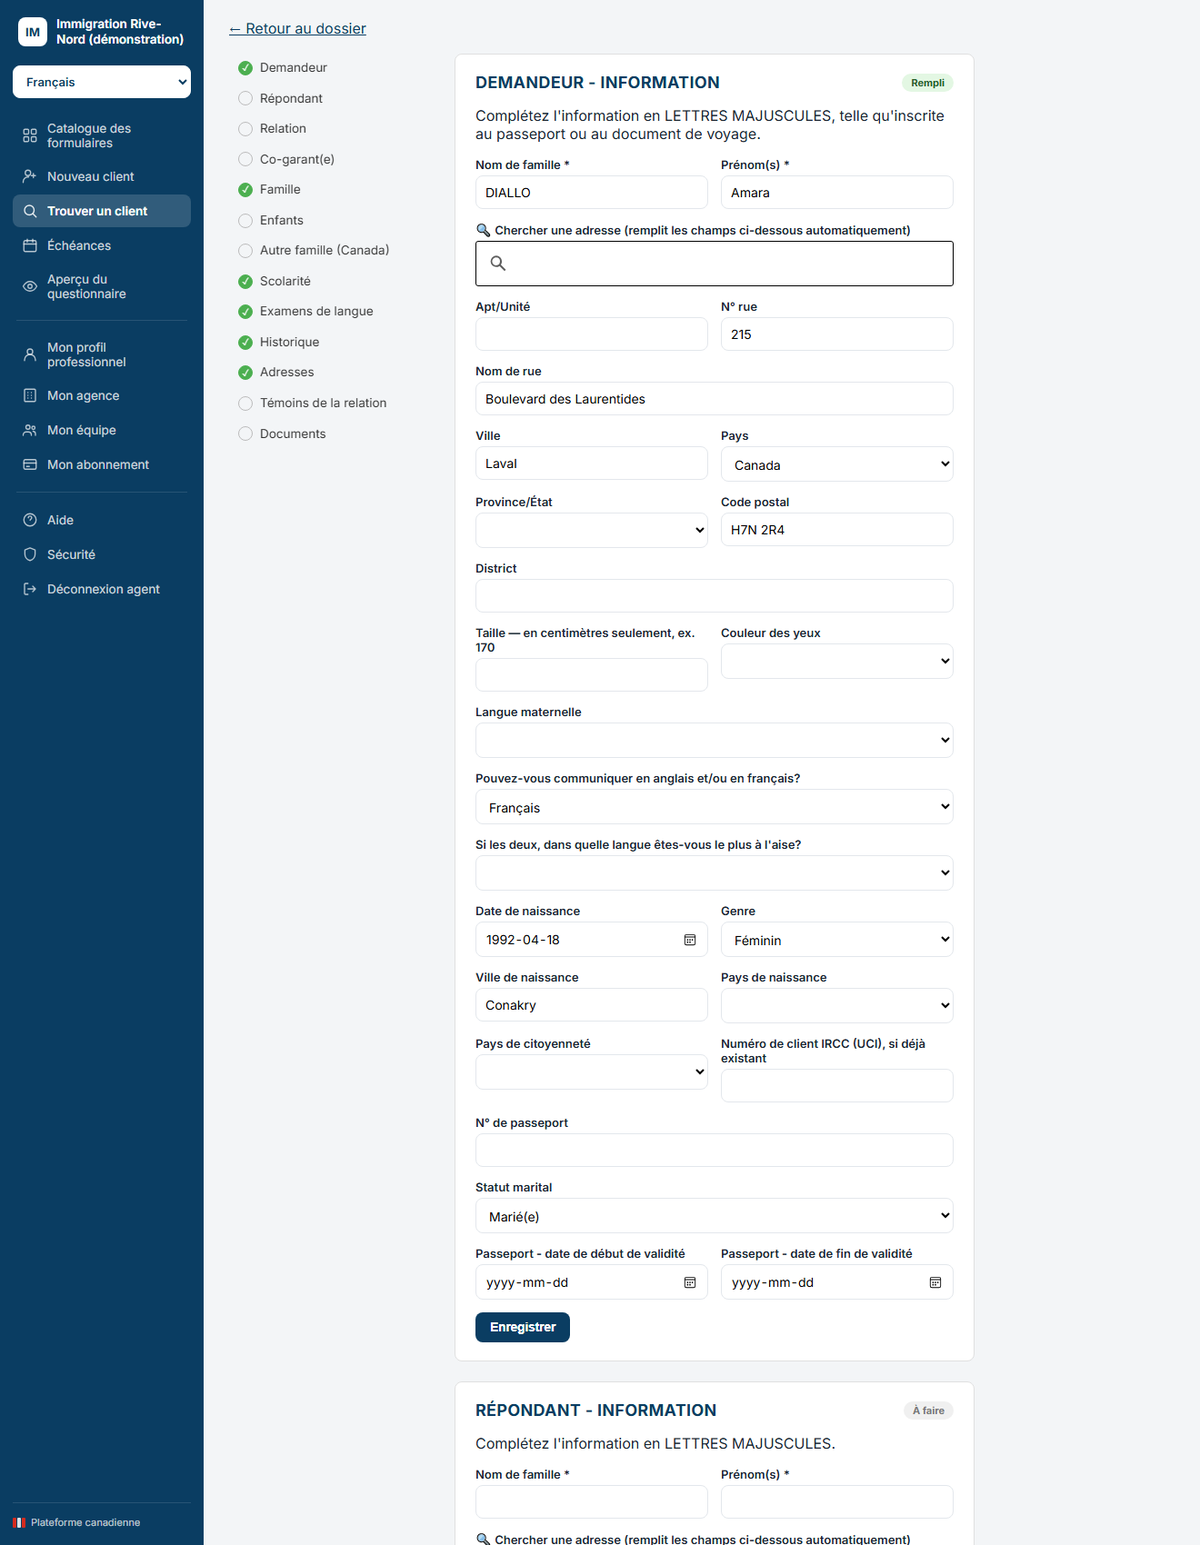Click the magnifier inside address search box
Image resolution: width=1200 pixels, height=1545 pixels.
click(x=498, y=263)
